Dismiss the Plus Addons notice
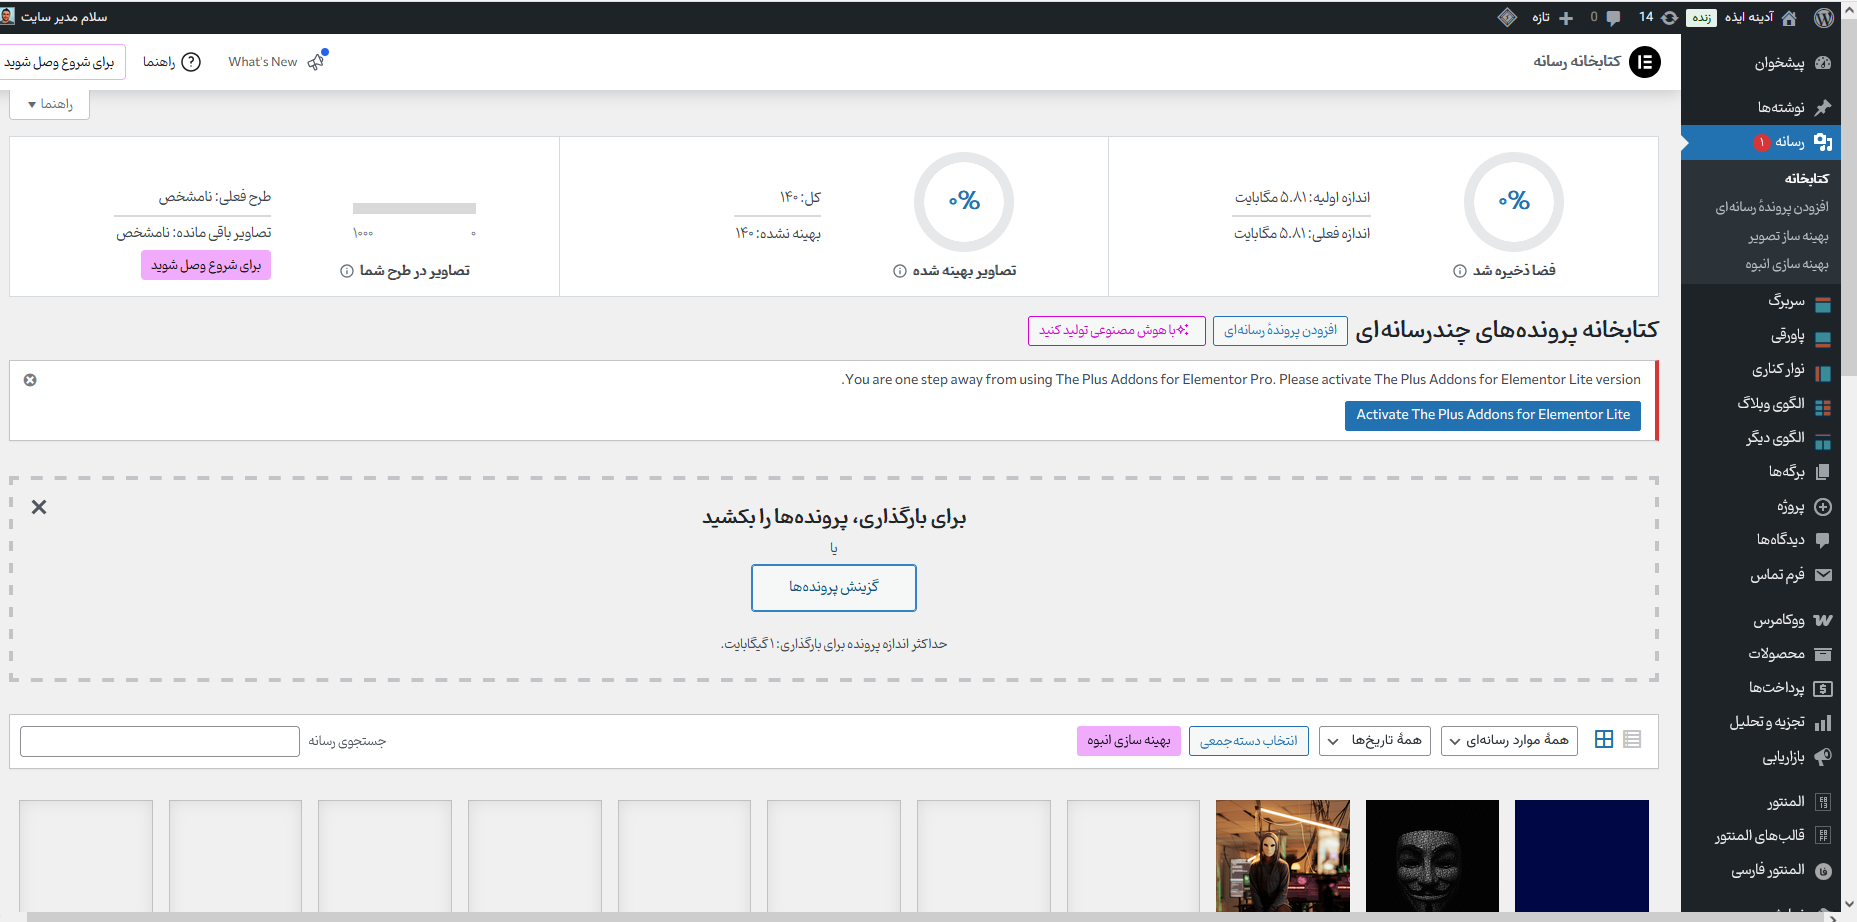The image size is (1857, 922). coord(30,380)
